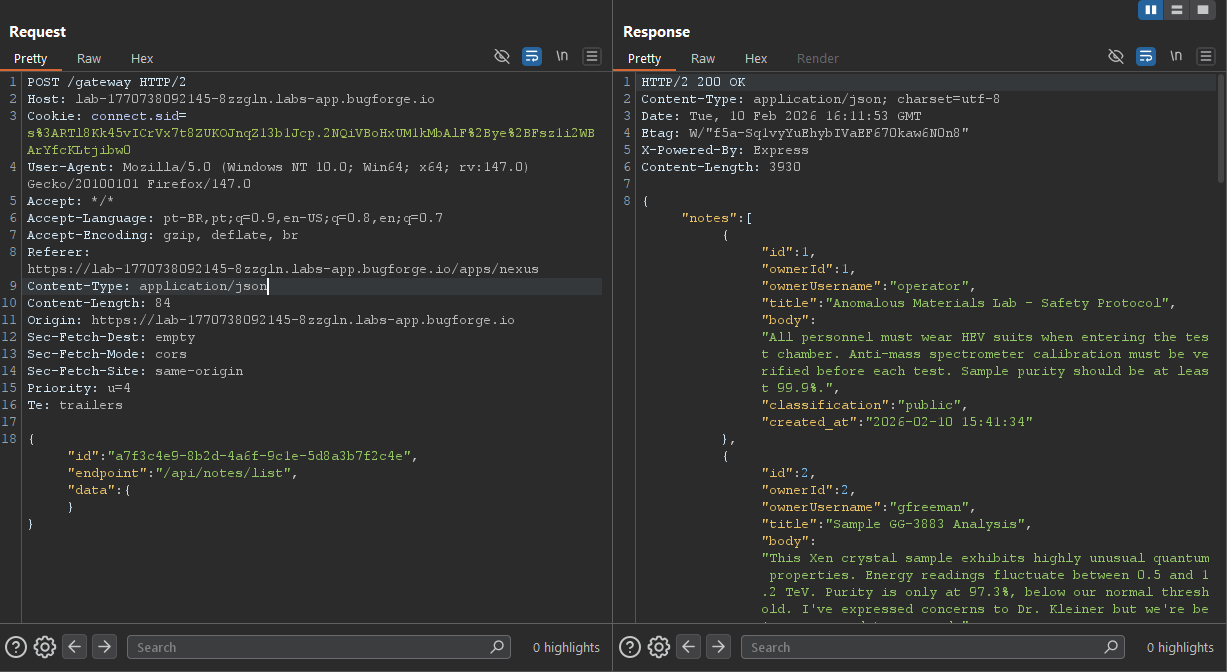
Task: Click the Host header line in Request
Action: point(231,99)
